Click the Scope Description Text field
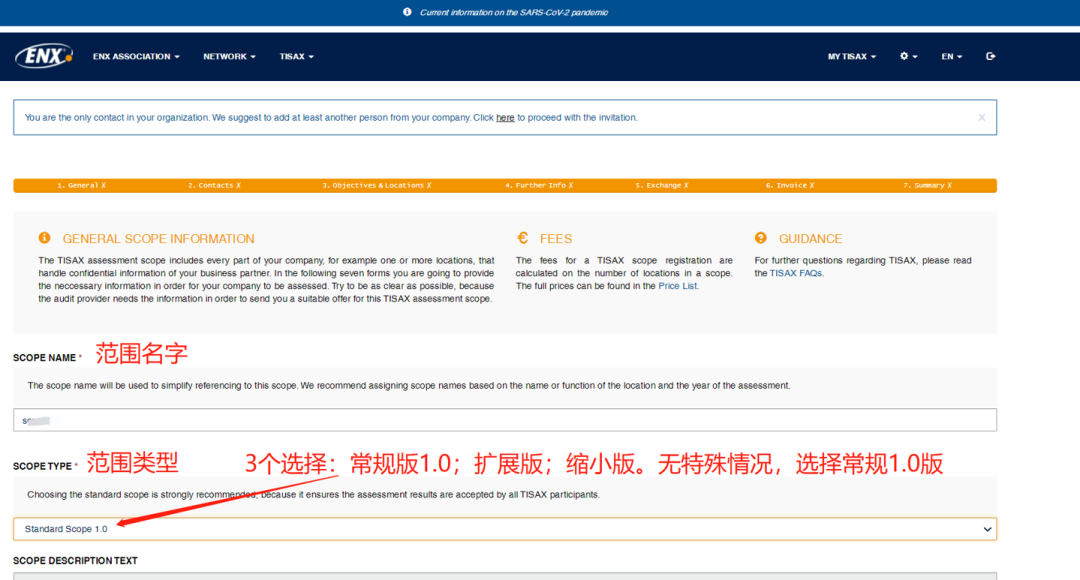 click(505, 576)
